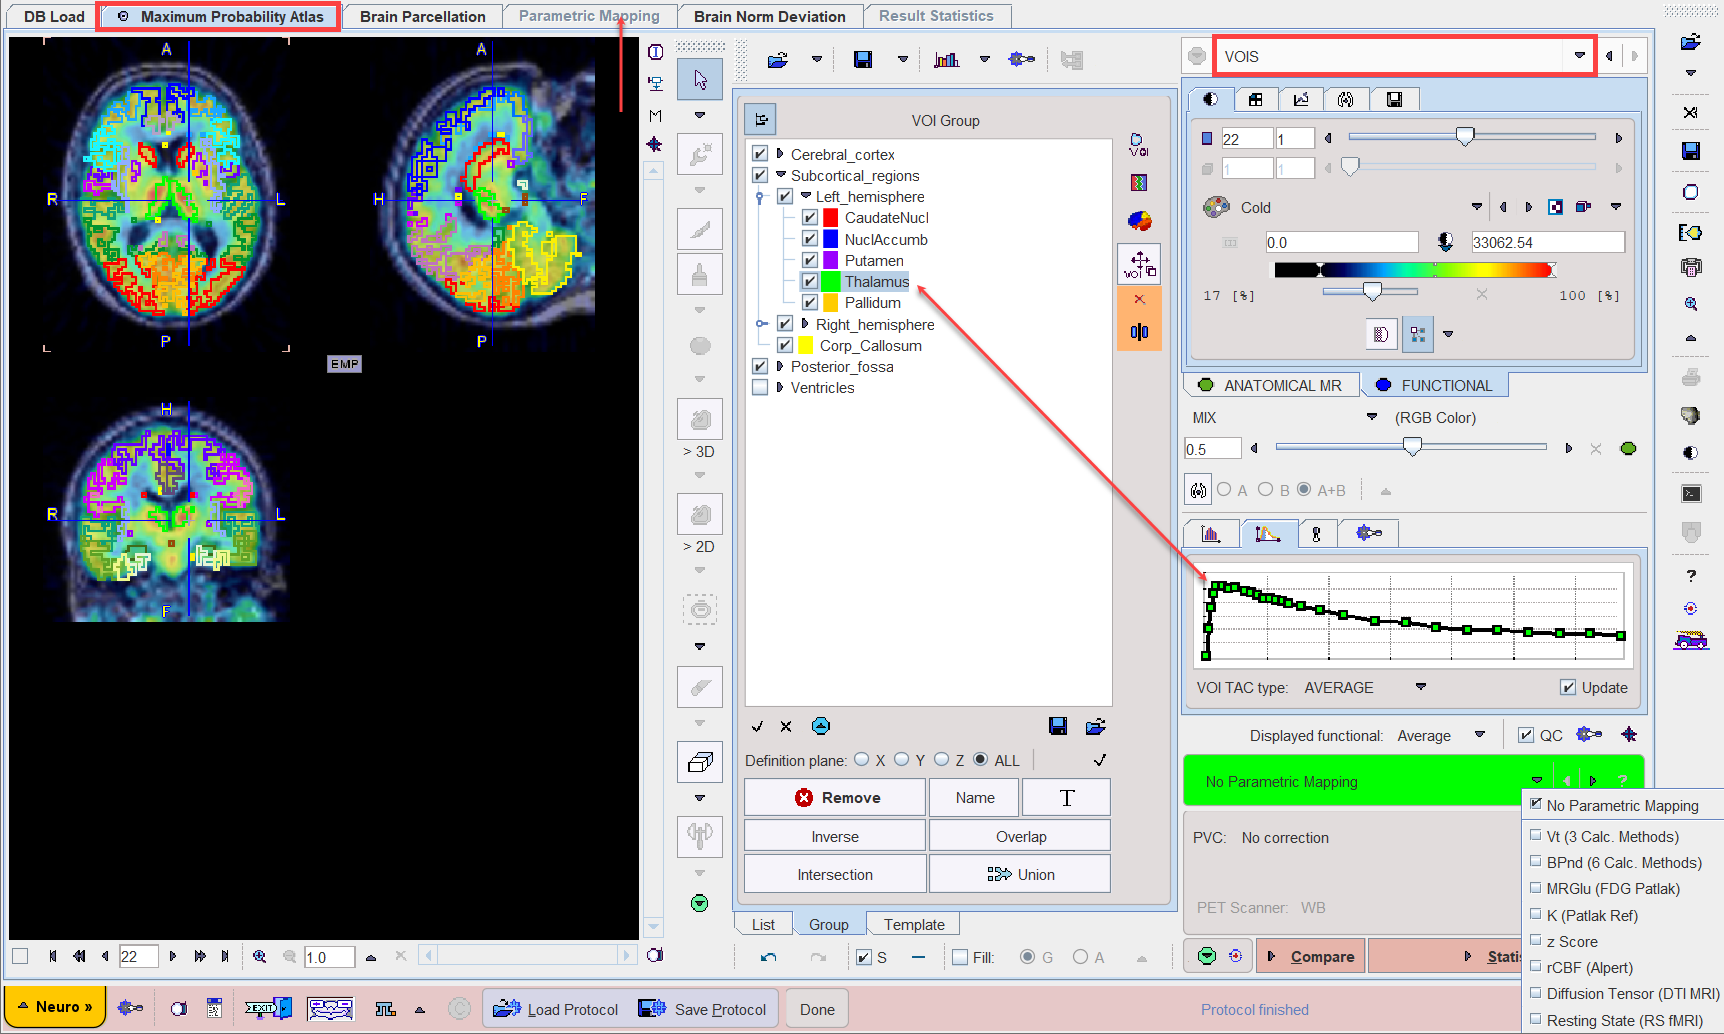The width and height of the screenshot is (1724, 1034).
Task: Expand the Cerebral_cortex tree node
Action: pyautogui.click(x=780, y=154)
